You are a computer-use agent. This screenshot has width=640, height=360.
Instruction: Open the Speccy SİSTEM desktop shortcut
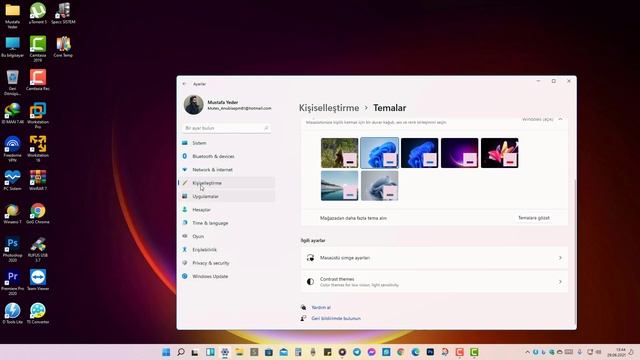pos(63,13)
